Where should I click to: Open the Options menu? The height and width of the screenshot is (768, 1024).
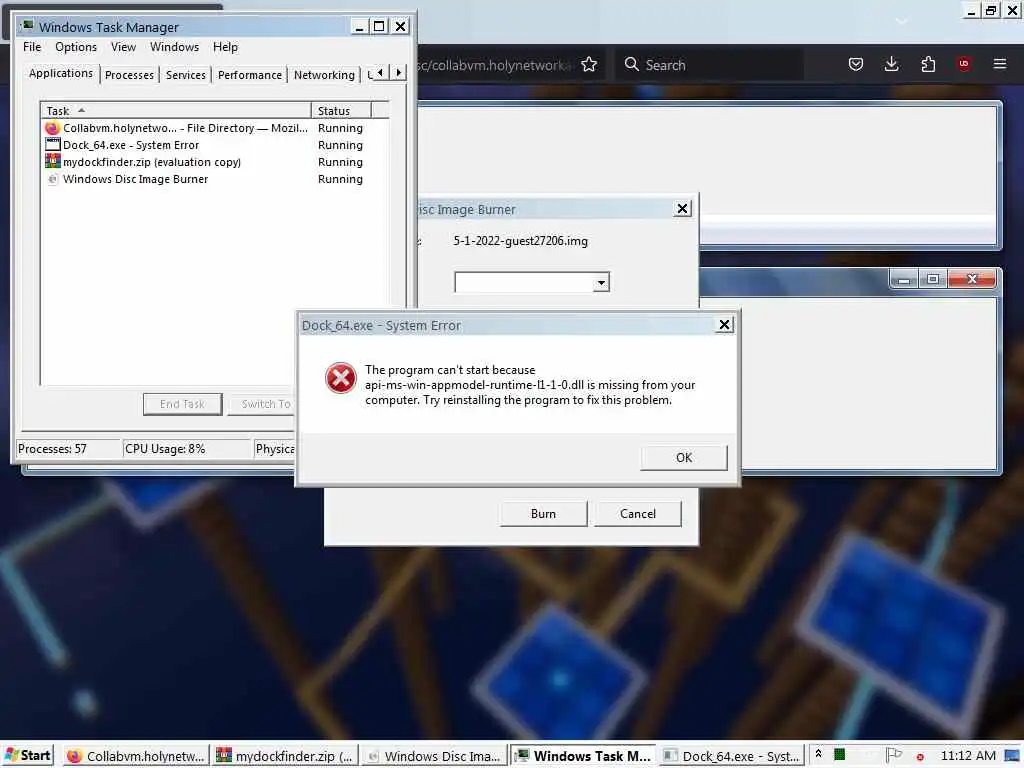pos(76,47)
